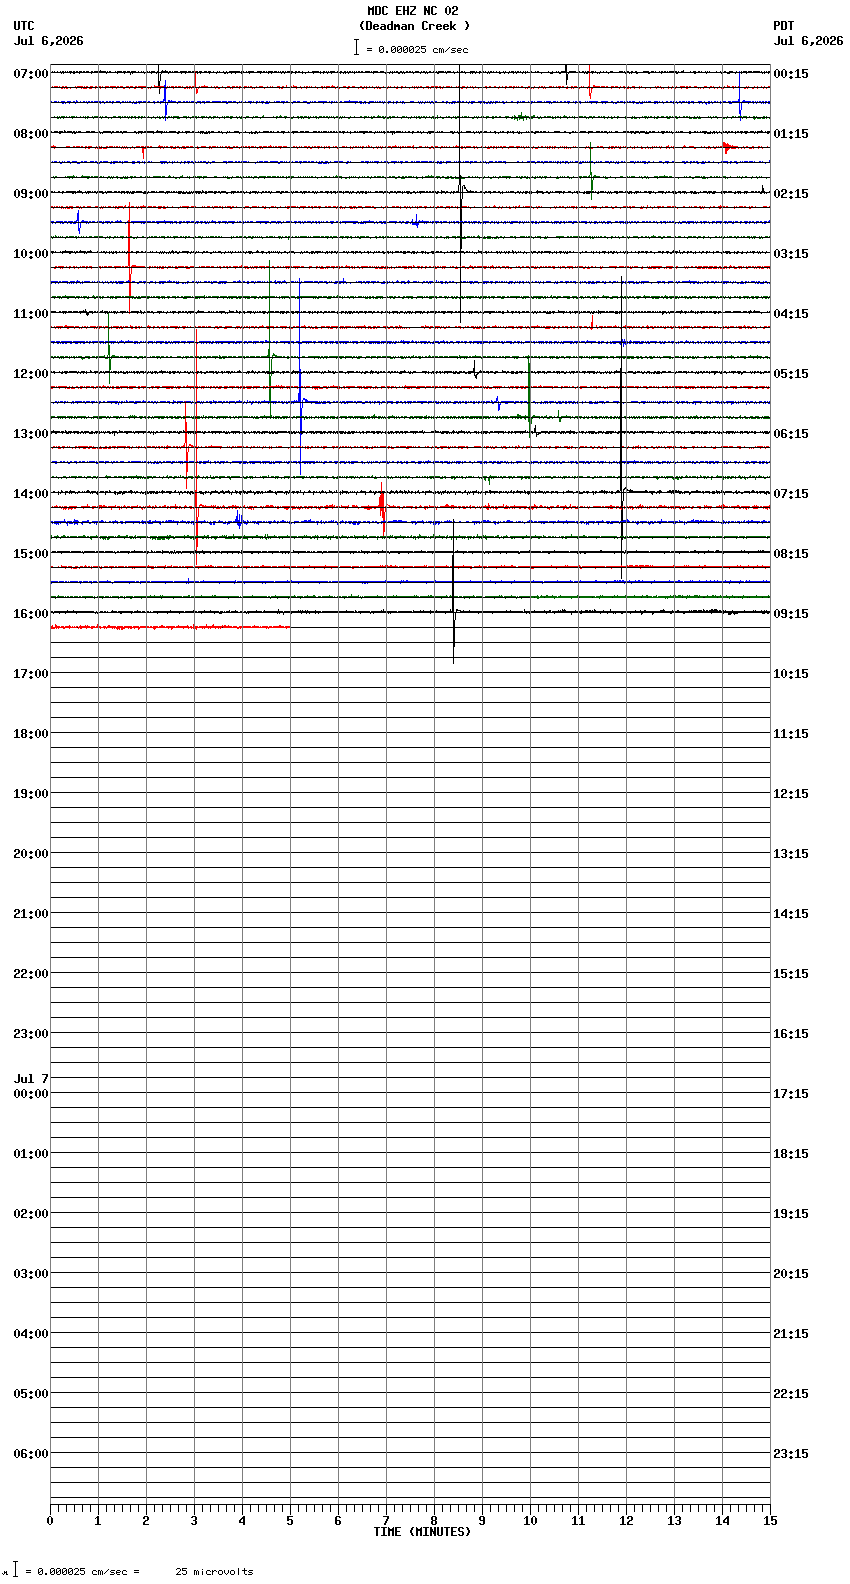Screen dimensions: 850x1584
Task: Click the '12:00' UTC time label
Action: coord(31,374)
